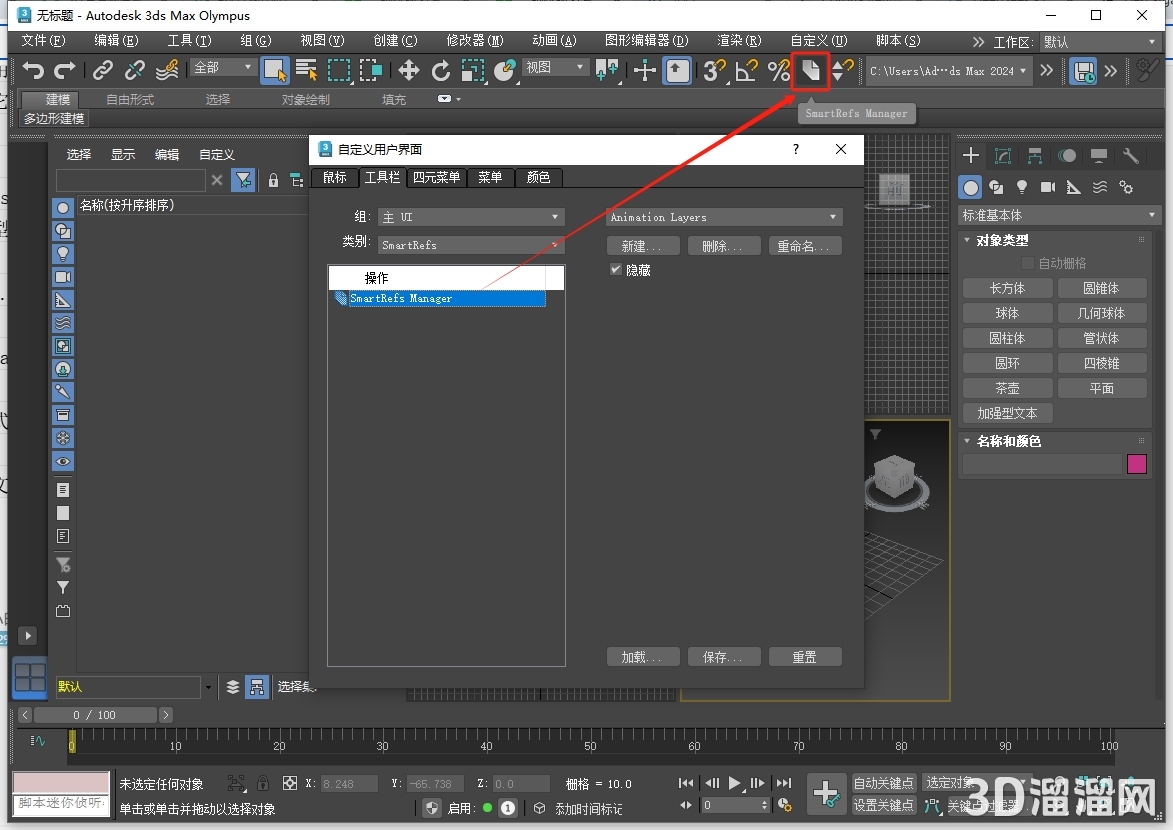Toggle the Percent Snap icon
Screen dimensions: 1173x830
779,70
